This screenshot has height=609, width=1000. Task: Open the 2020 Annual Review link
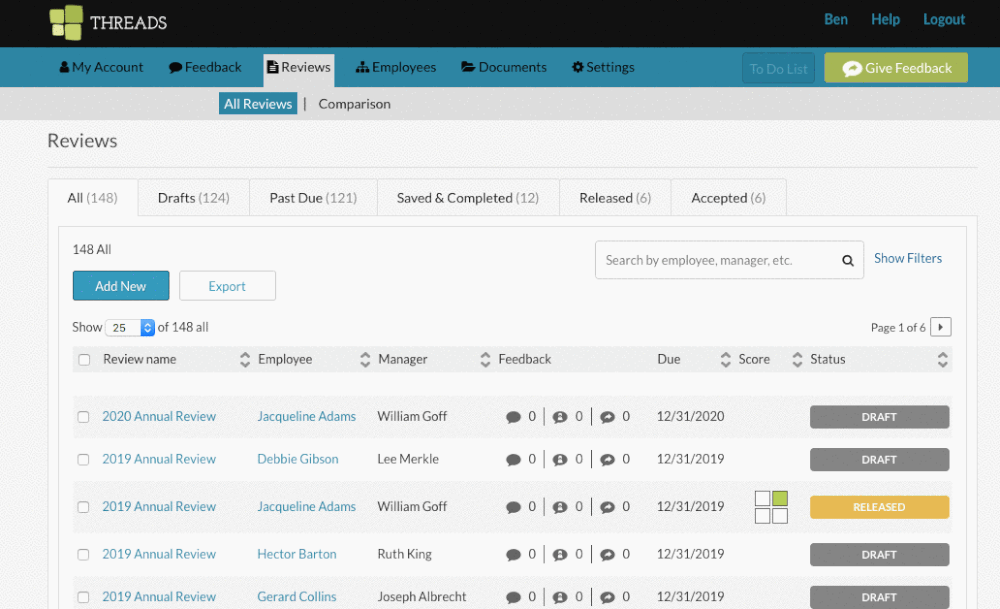coord(159,416)
